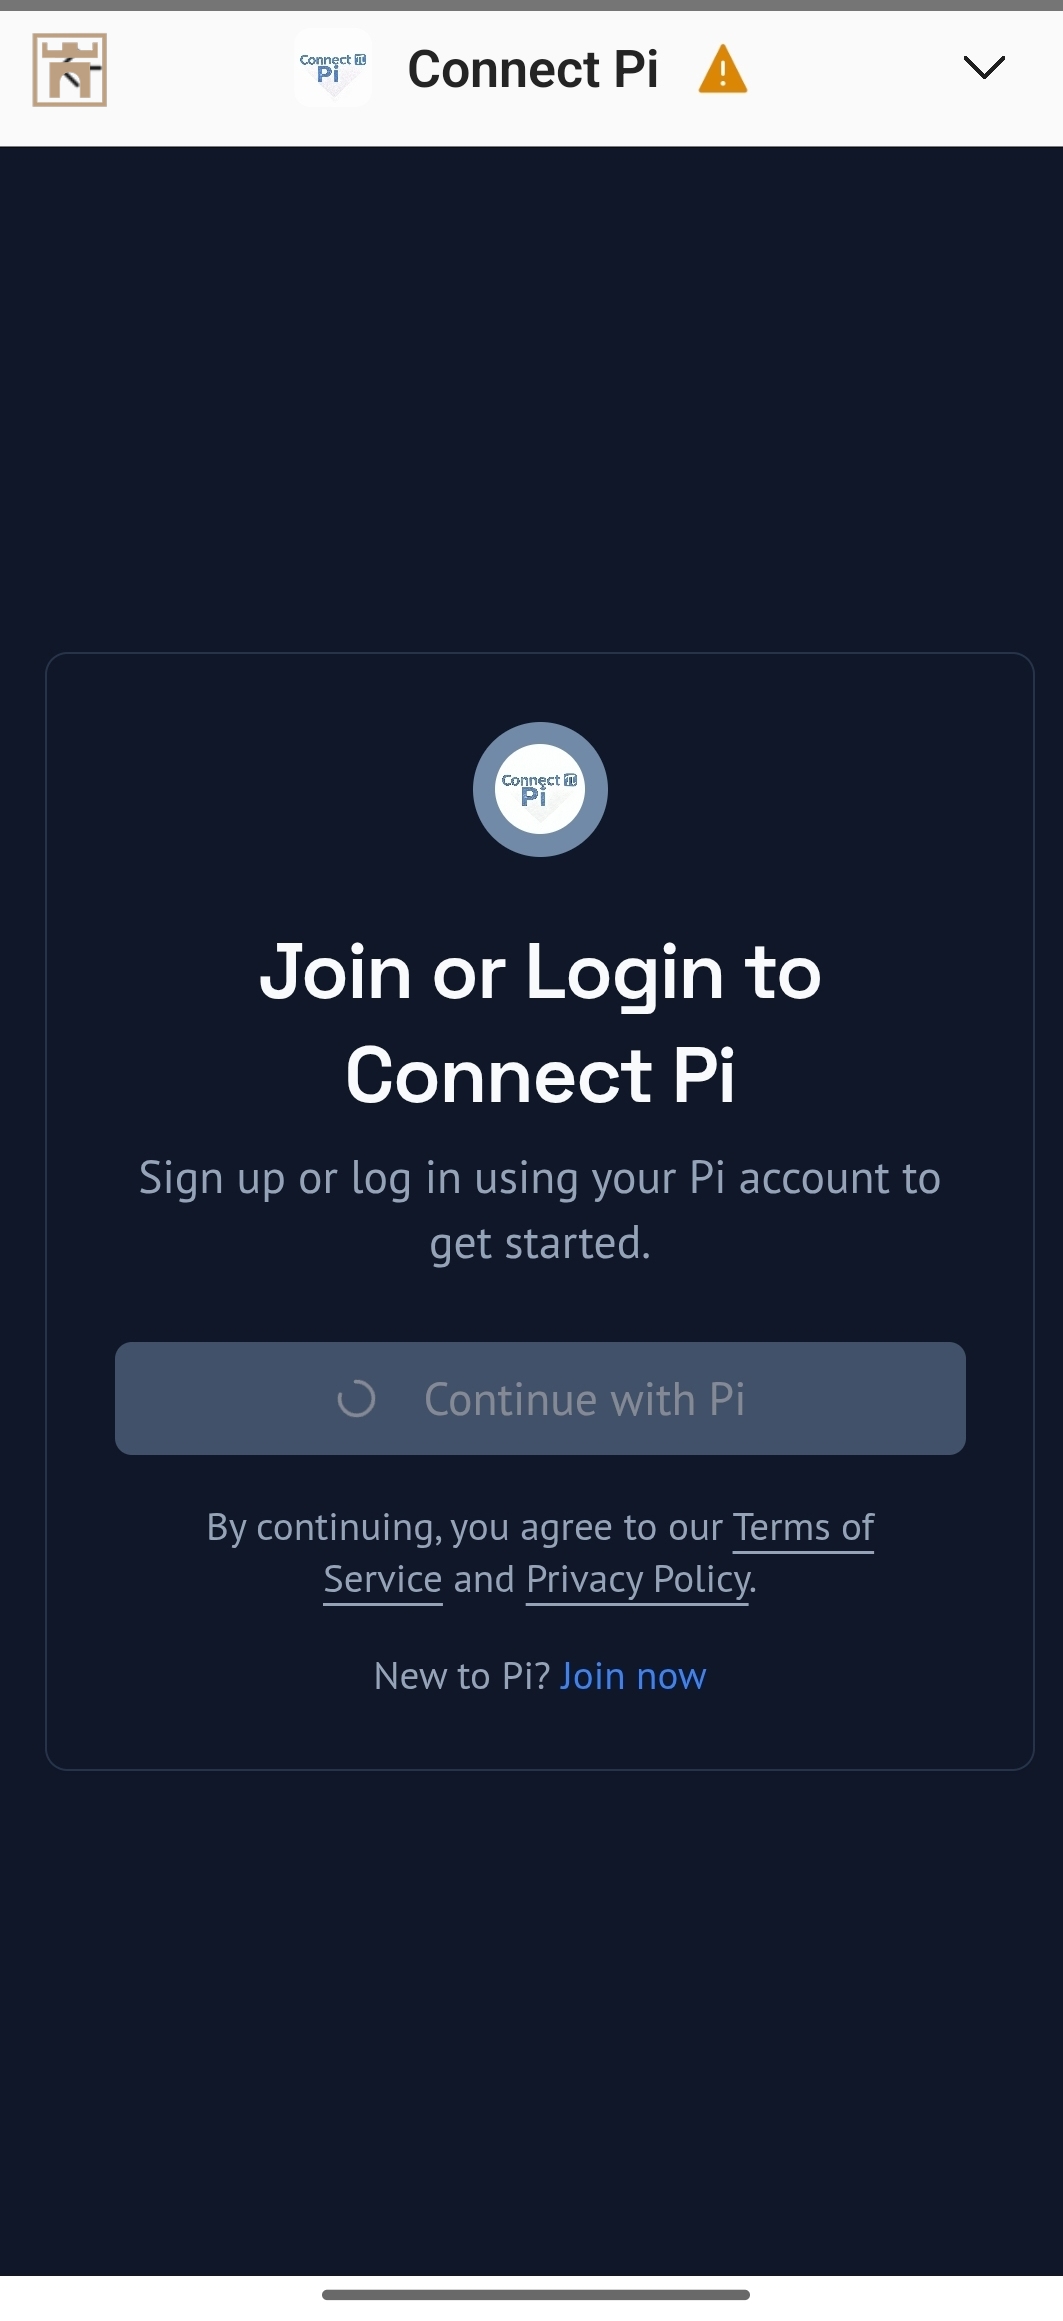This screenshot has width=1063, height=2321.
Task: Open the Terms of Service link
Action: point(802,1528)
